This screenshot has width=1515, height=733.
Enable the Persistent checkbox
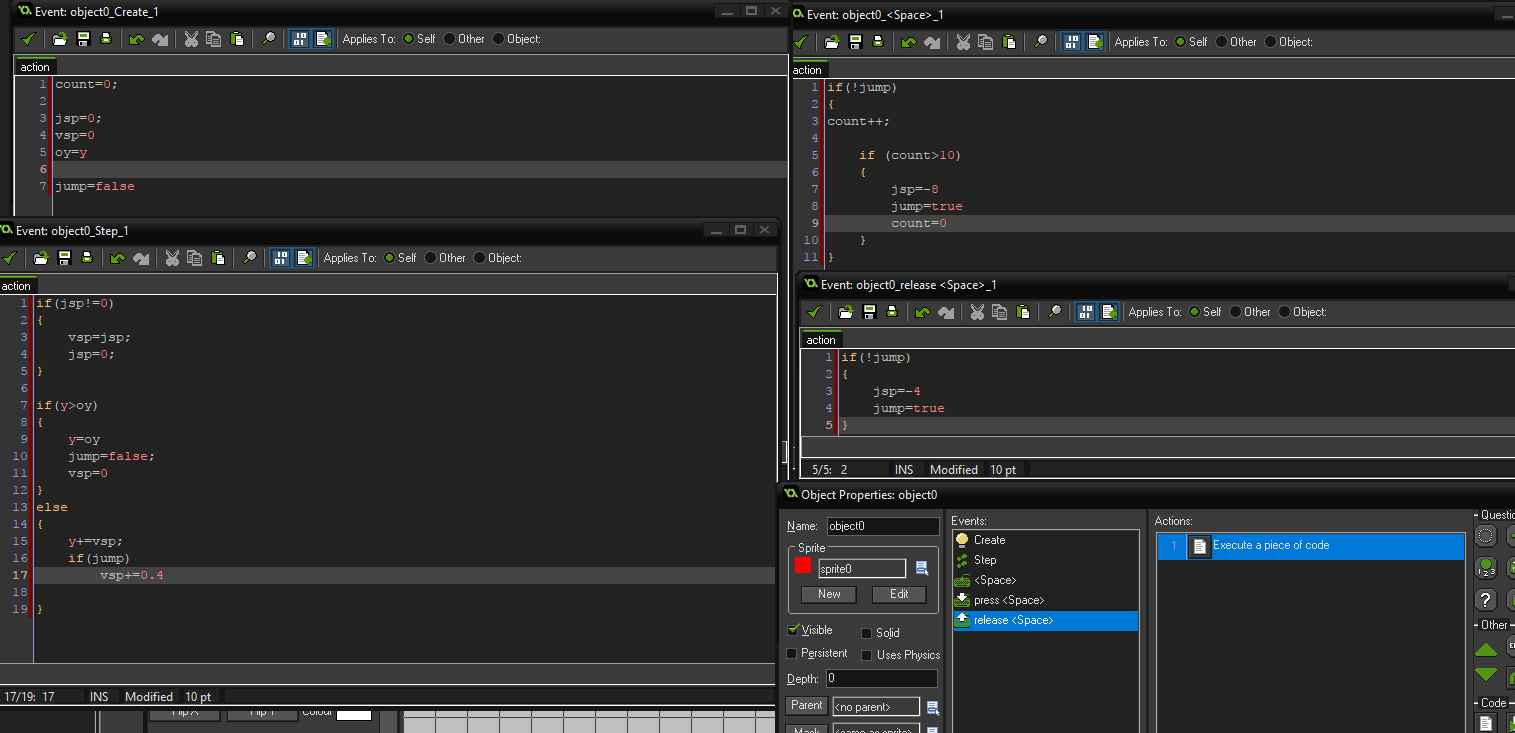tap(793, 654)
